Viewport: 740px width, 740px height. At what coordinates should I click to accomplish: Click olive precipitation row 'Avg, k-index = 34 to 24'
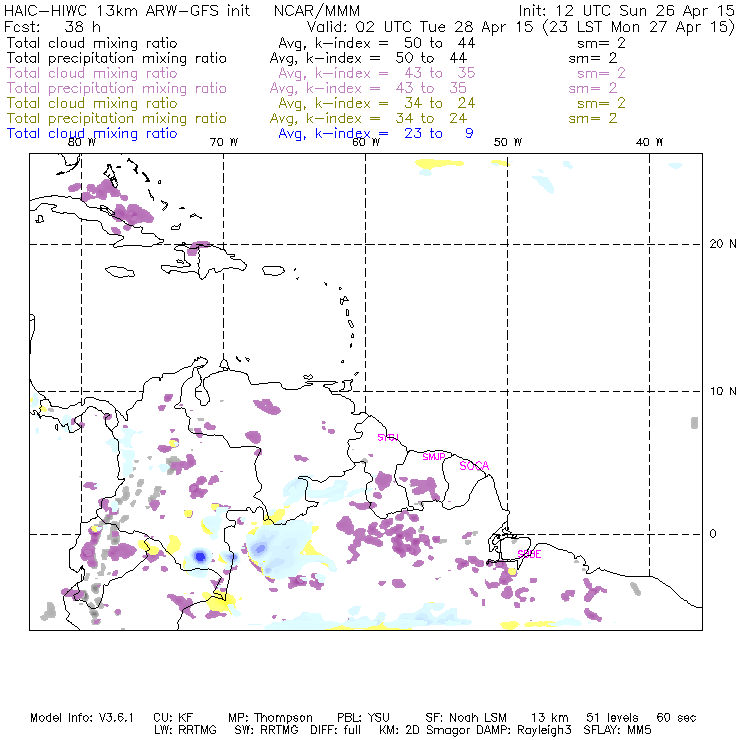pos(368,119)
